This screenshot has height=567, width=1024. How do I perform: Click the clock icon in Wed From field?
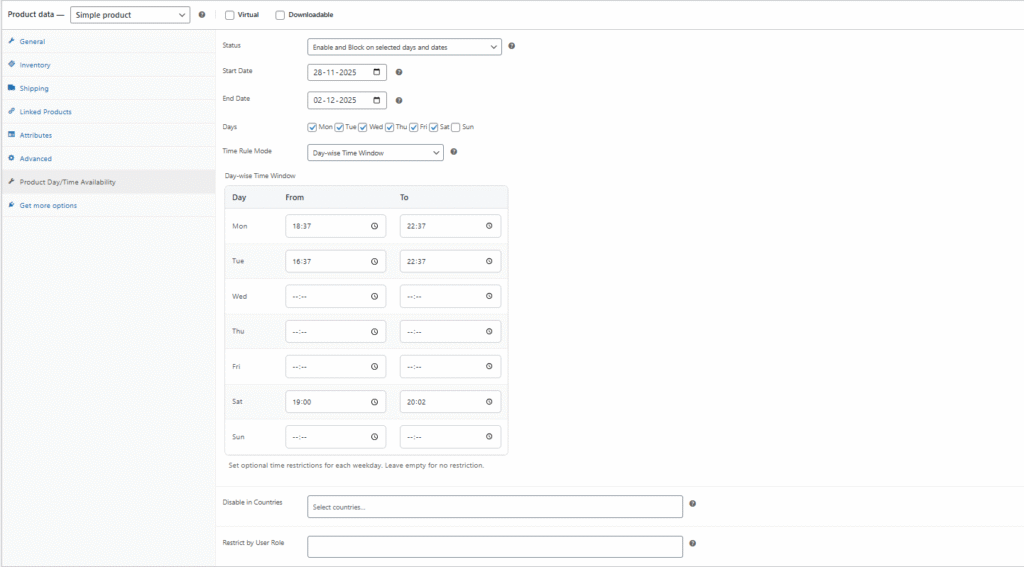pyautogui.click(x=374, y=297)
